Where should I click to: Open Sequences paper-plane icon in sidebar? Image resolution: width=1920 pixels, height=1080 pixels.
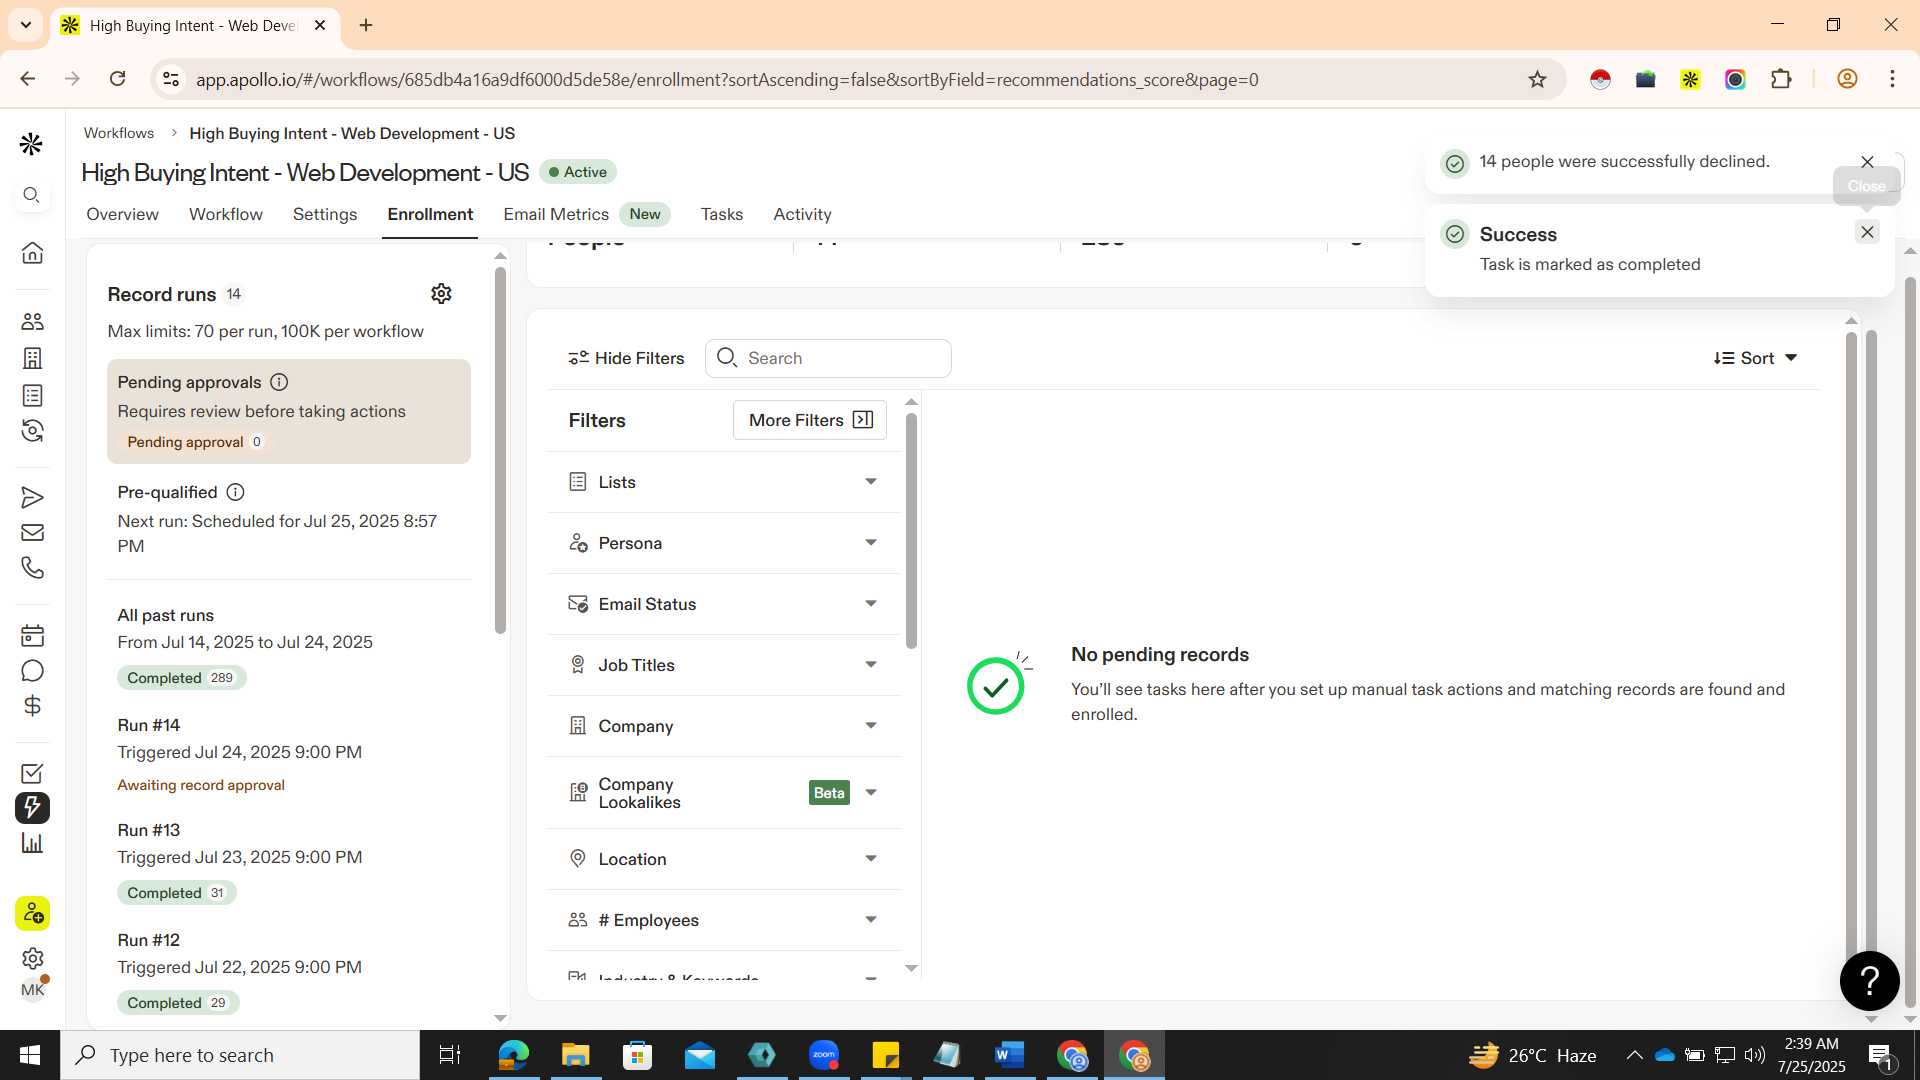(x=32, y=497)
